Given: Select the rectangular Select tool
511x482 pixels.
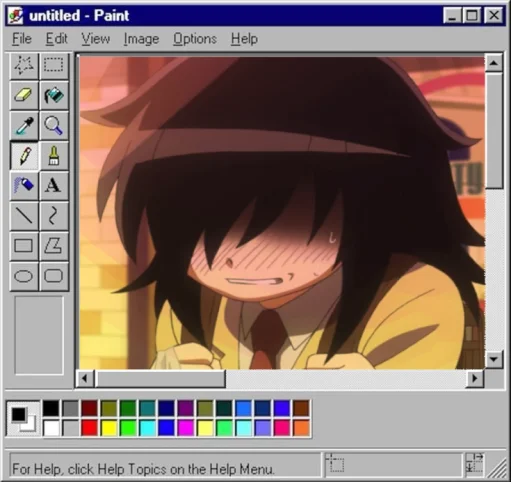Looking at the screenshot, I should [x=54, y=65].
